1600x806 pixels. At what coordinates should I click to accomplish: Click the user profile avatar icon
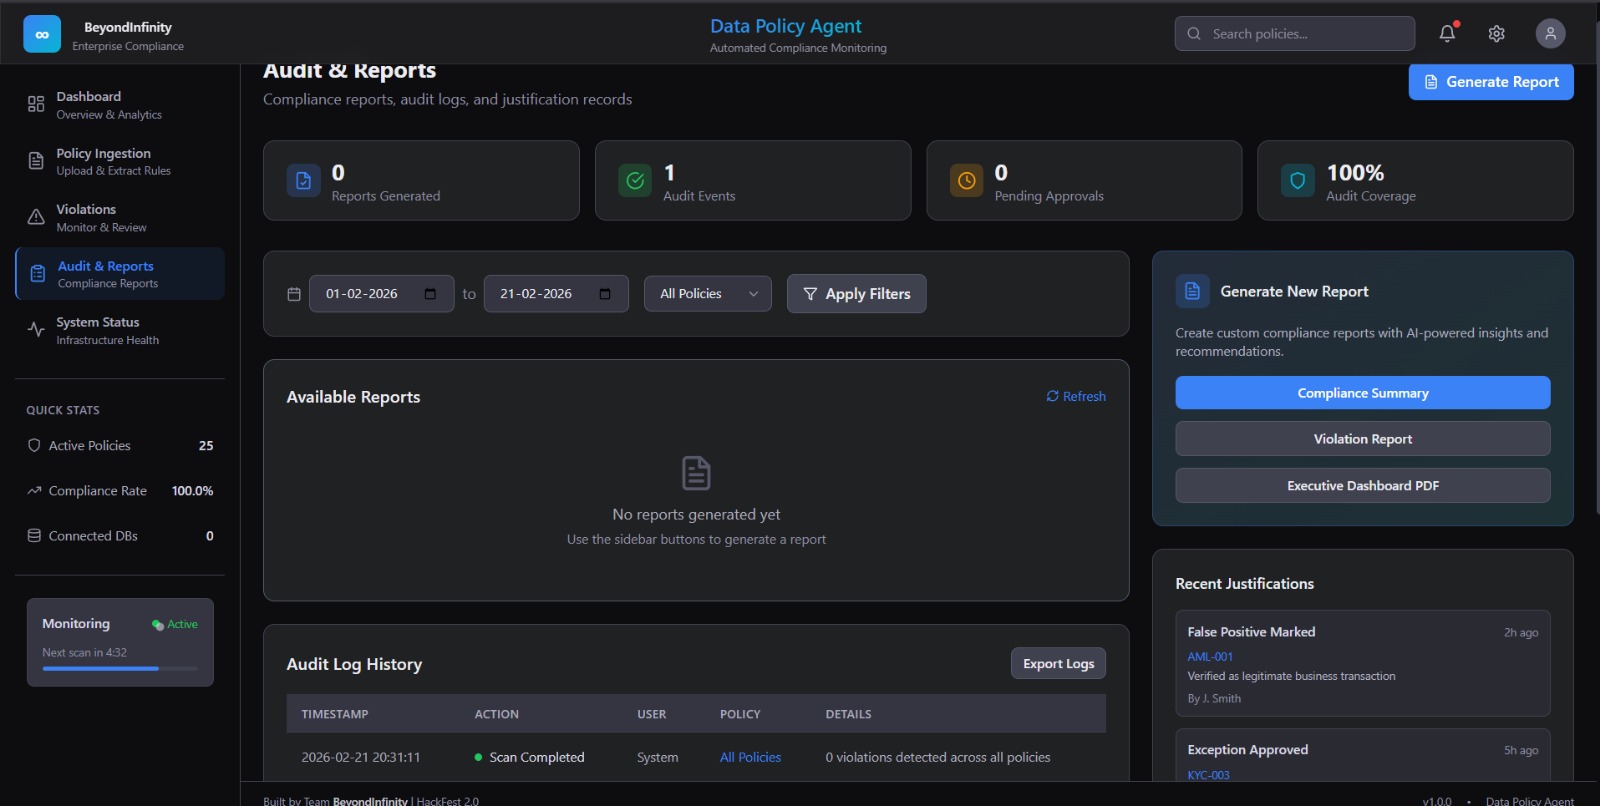tap(1550, 34)
